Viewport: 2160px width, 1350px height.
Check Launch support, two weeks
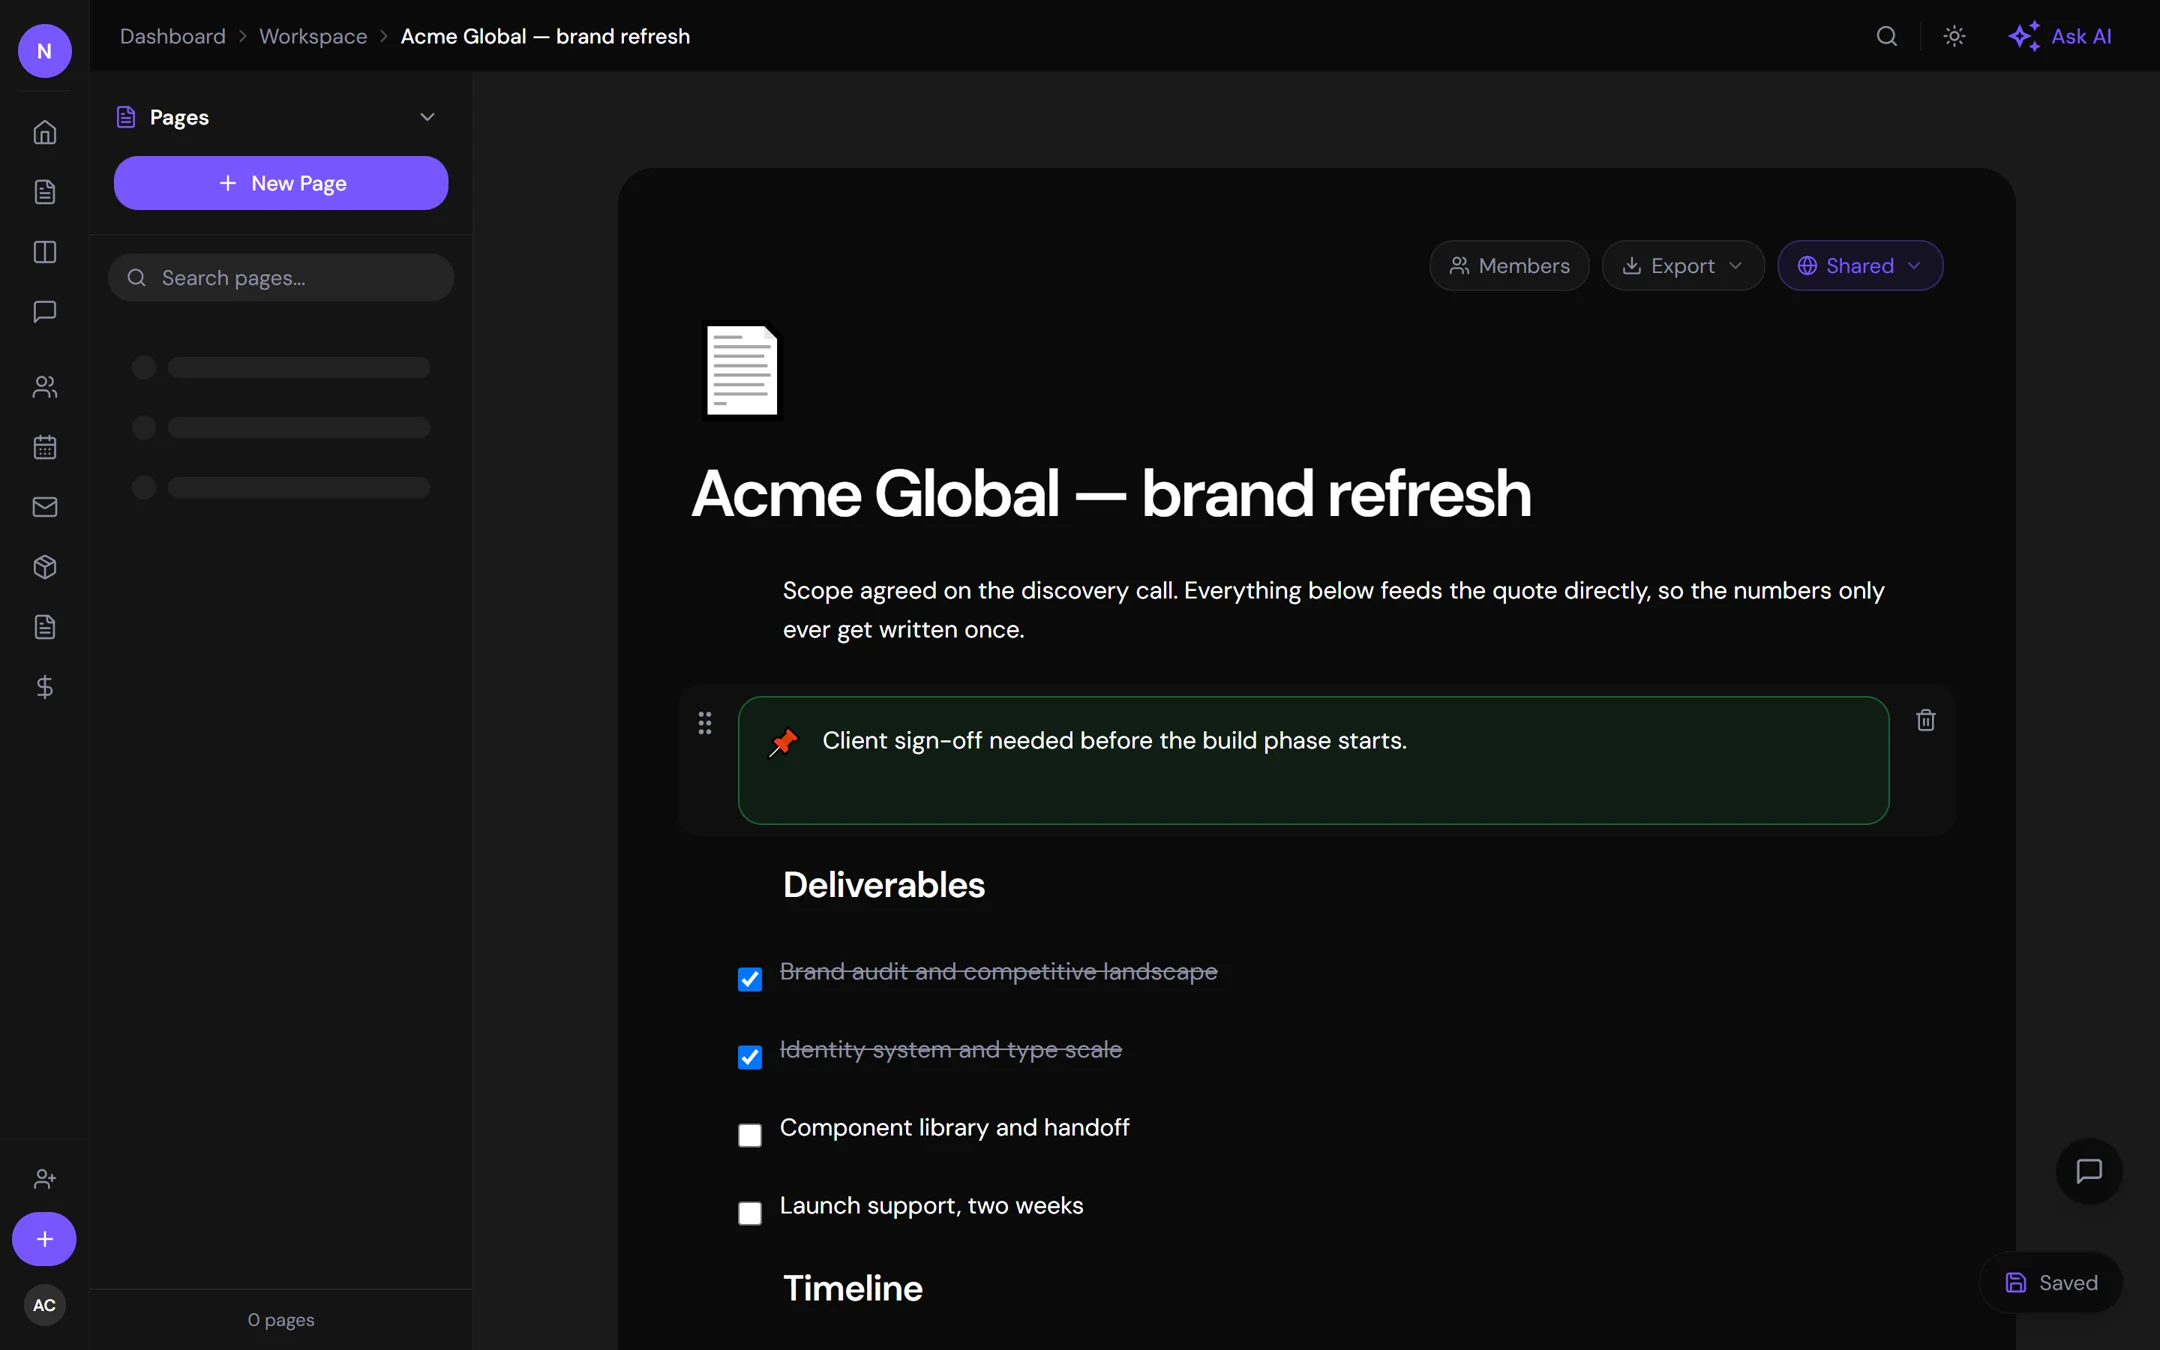(750, 1213)
